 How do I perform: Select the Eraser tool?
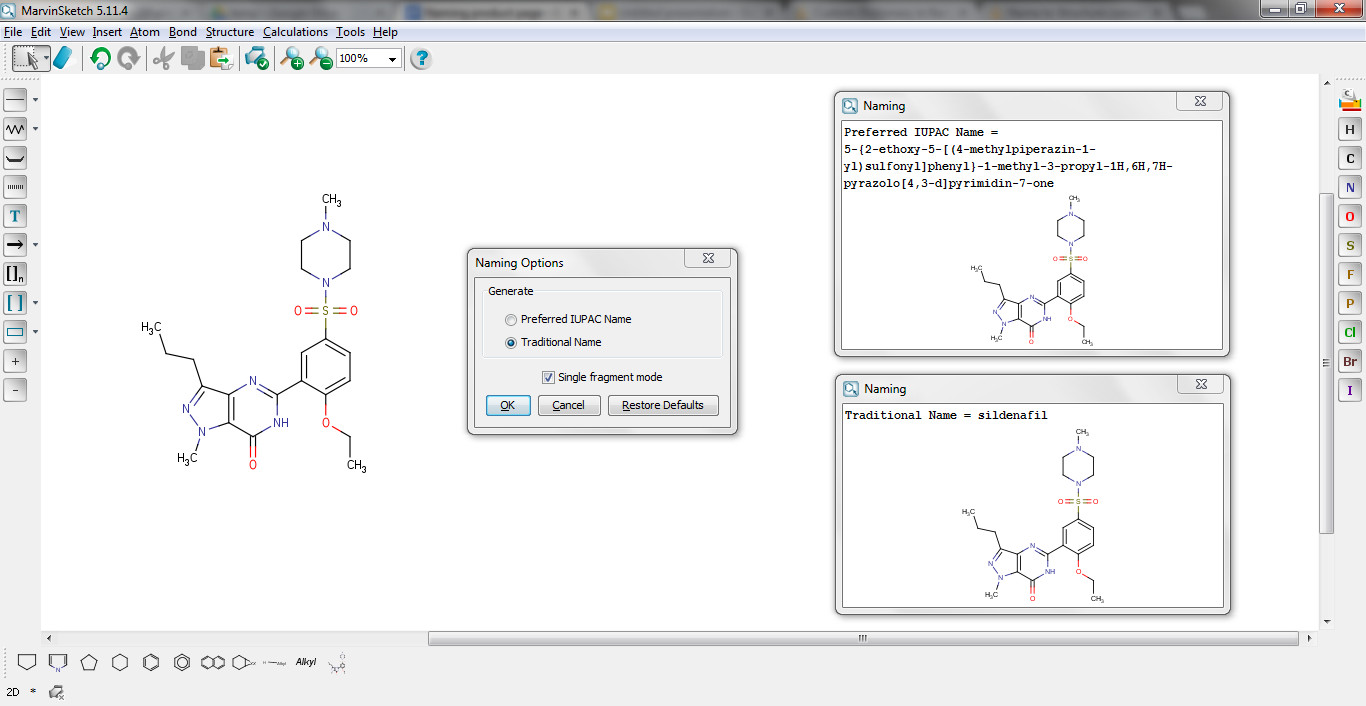(62, 58)
